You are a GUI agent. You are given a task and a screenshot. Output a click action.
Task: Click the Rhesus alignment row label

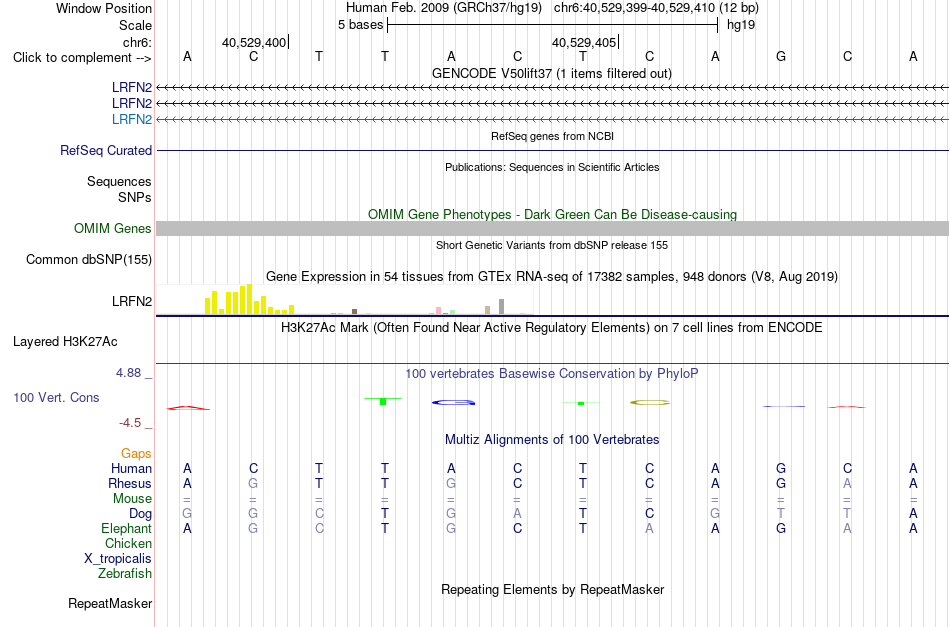(x=130, y=483)
